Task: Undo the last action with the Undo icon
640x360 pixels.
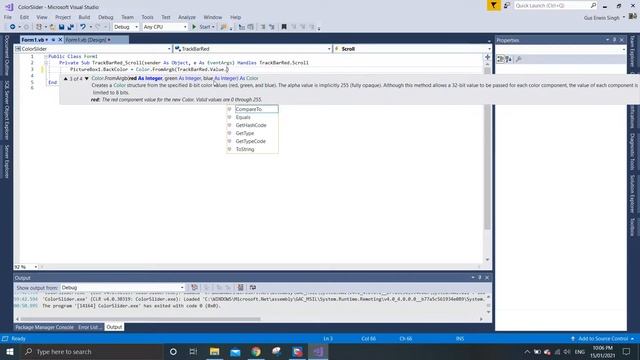Action: [83, 27]
